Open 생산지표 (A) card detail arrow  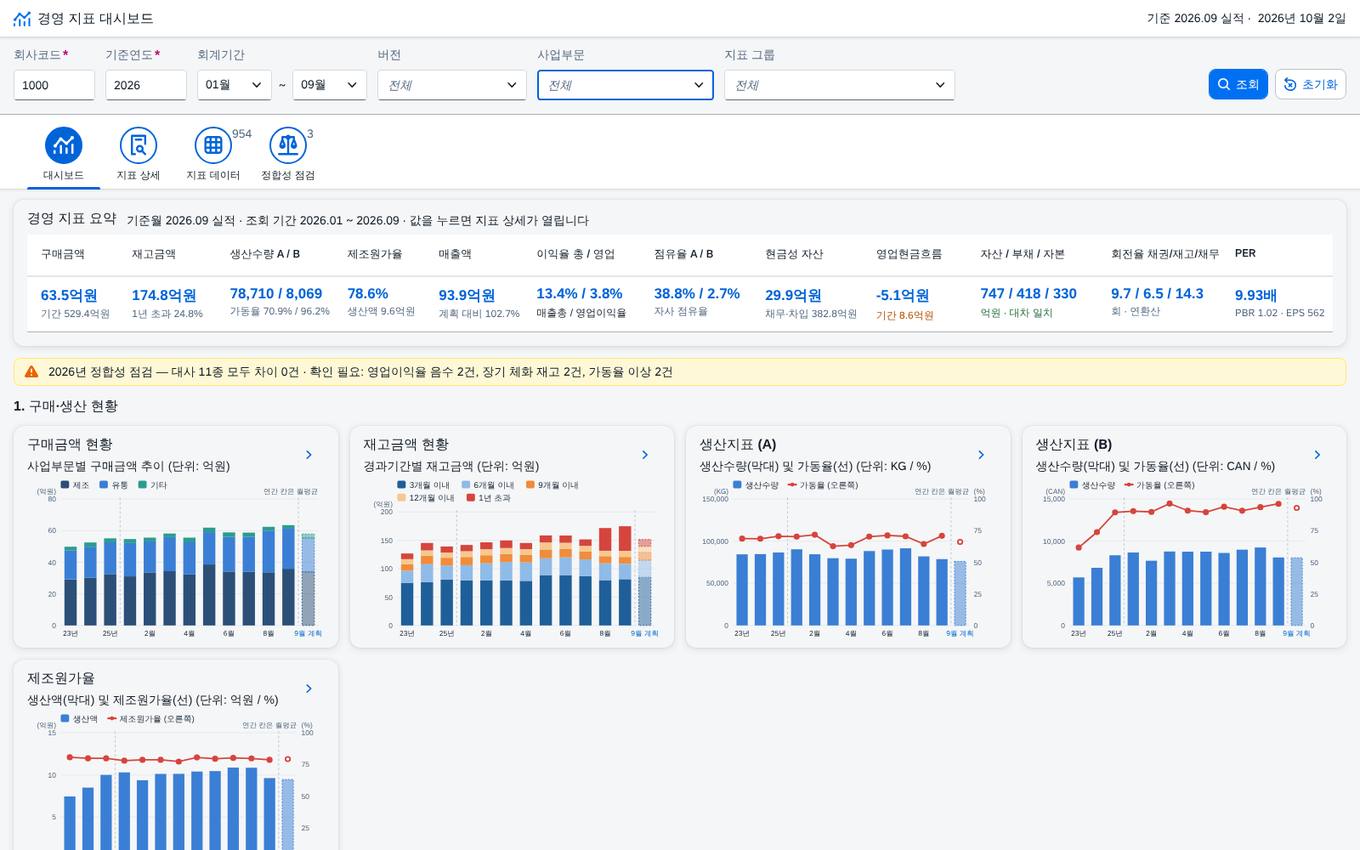click(x=981, y=455)
